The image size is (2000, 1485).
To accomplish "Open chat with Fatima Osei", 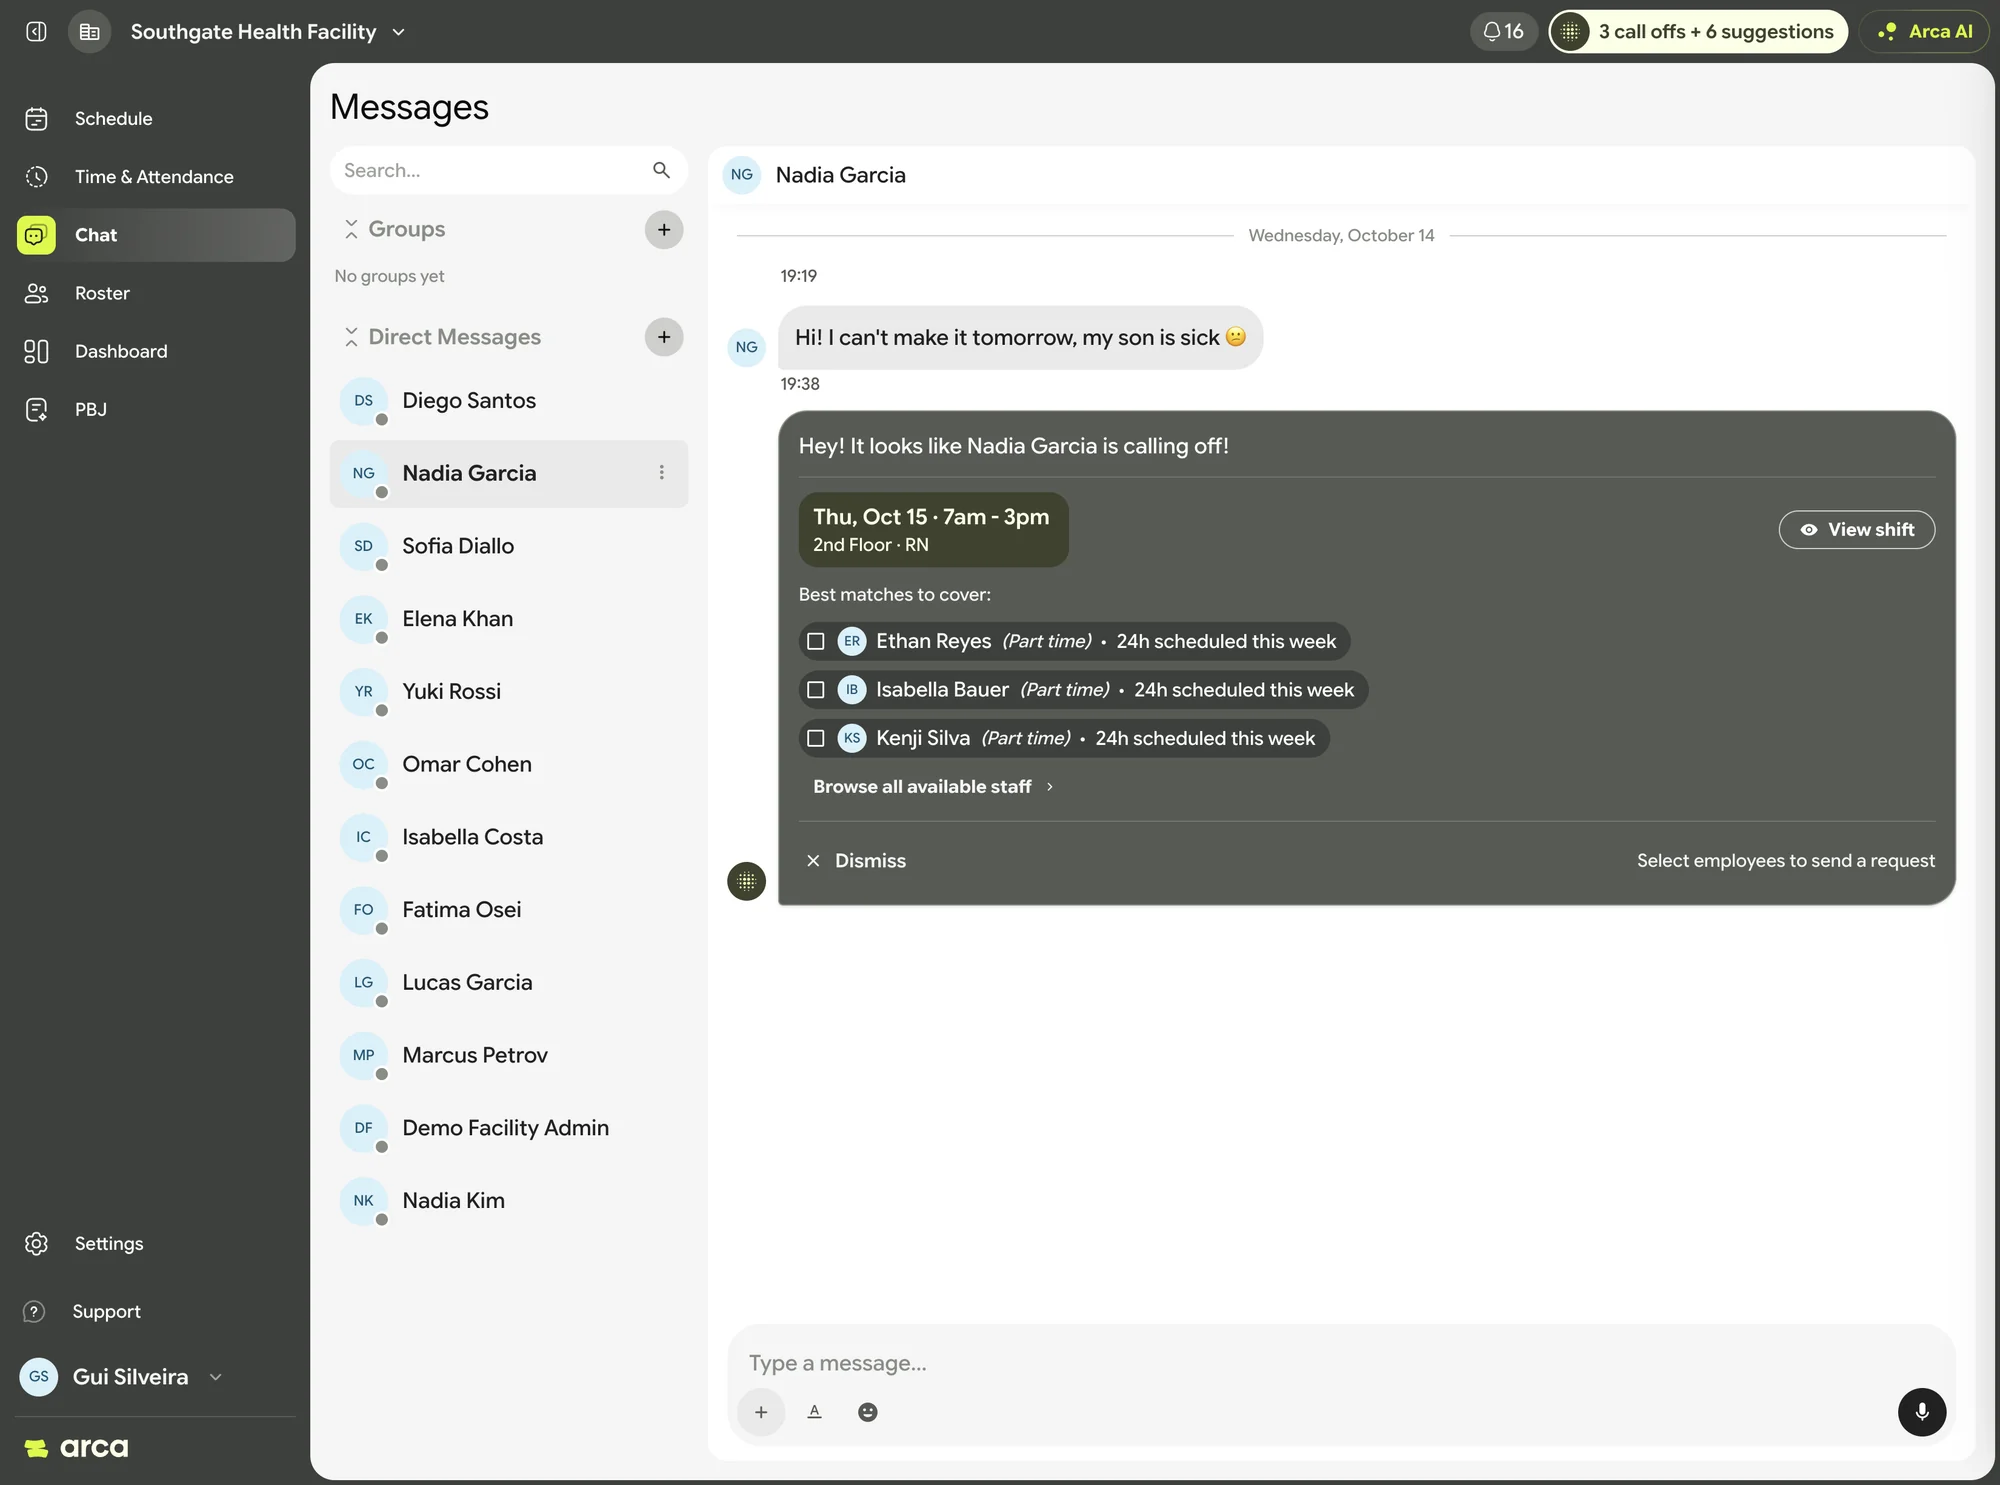I will pos(509,910).
